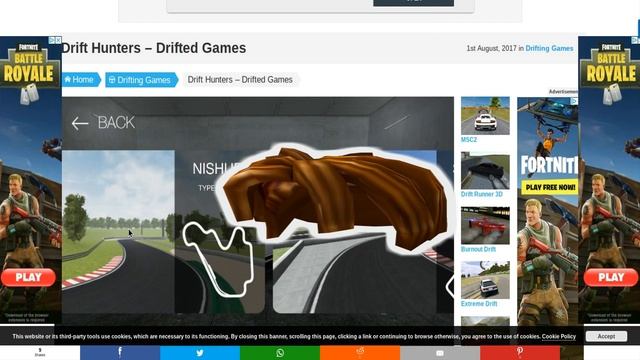Share page on Reddit

click(x=360, y=352)
